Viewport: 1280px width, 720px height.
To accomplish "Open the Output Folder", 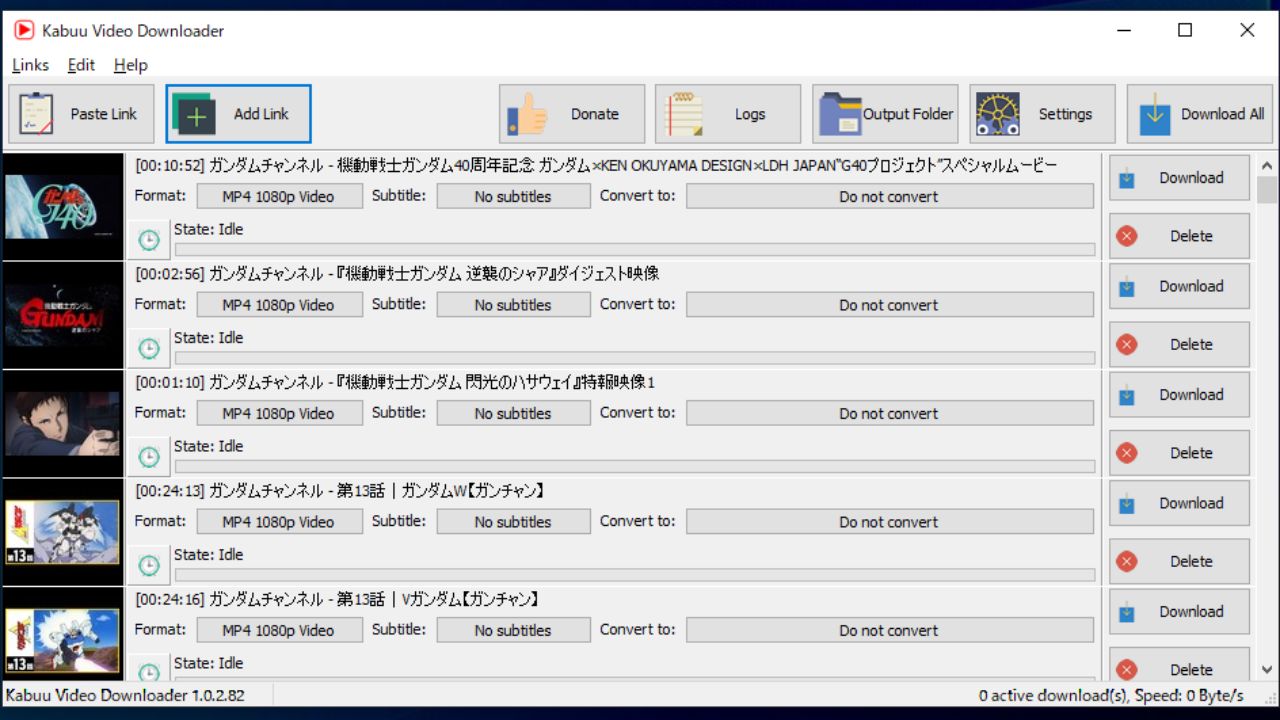I will (885, 114).
